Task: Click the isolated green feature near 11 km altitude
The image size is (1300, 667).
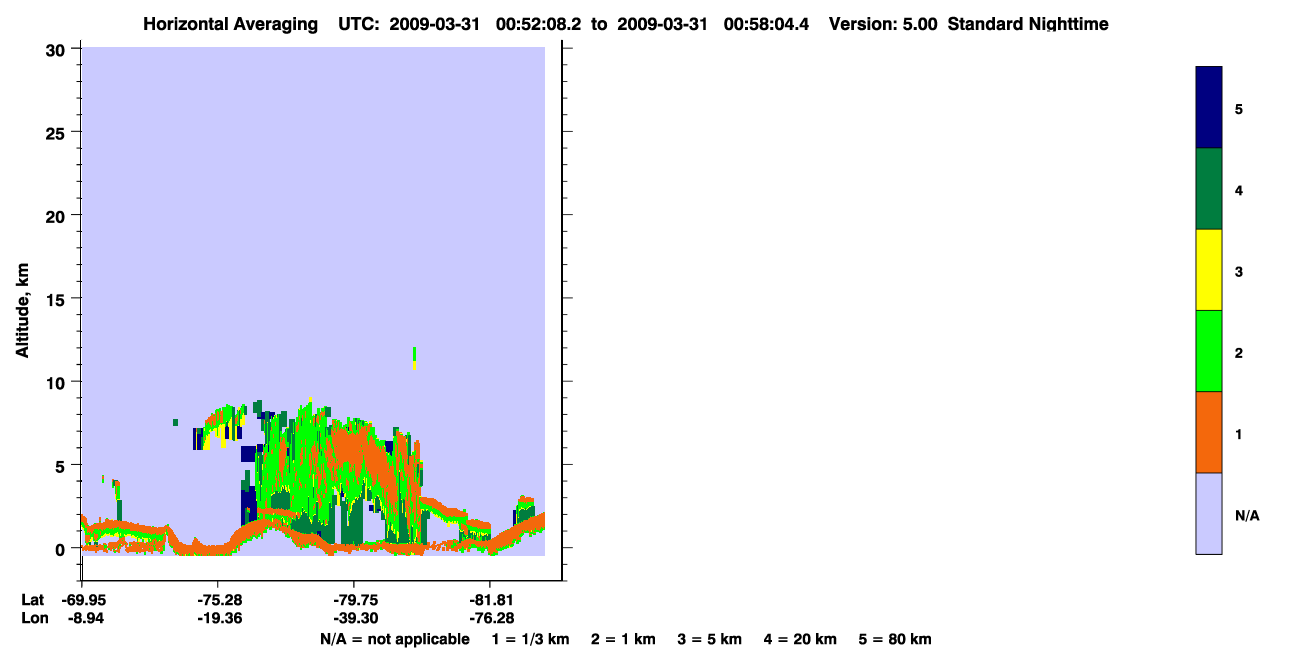Action: [414, 357]
